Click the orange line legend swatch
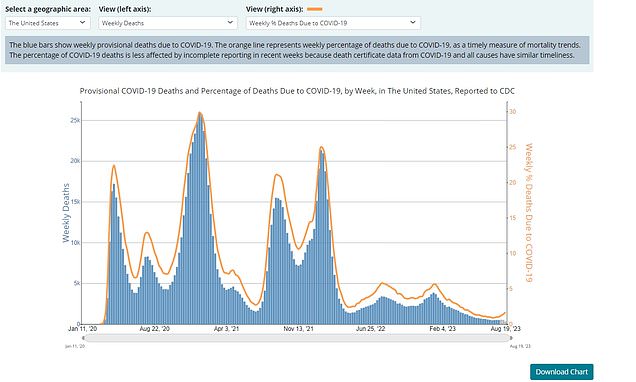Screen dimensions: 636x382 315,9
